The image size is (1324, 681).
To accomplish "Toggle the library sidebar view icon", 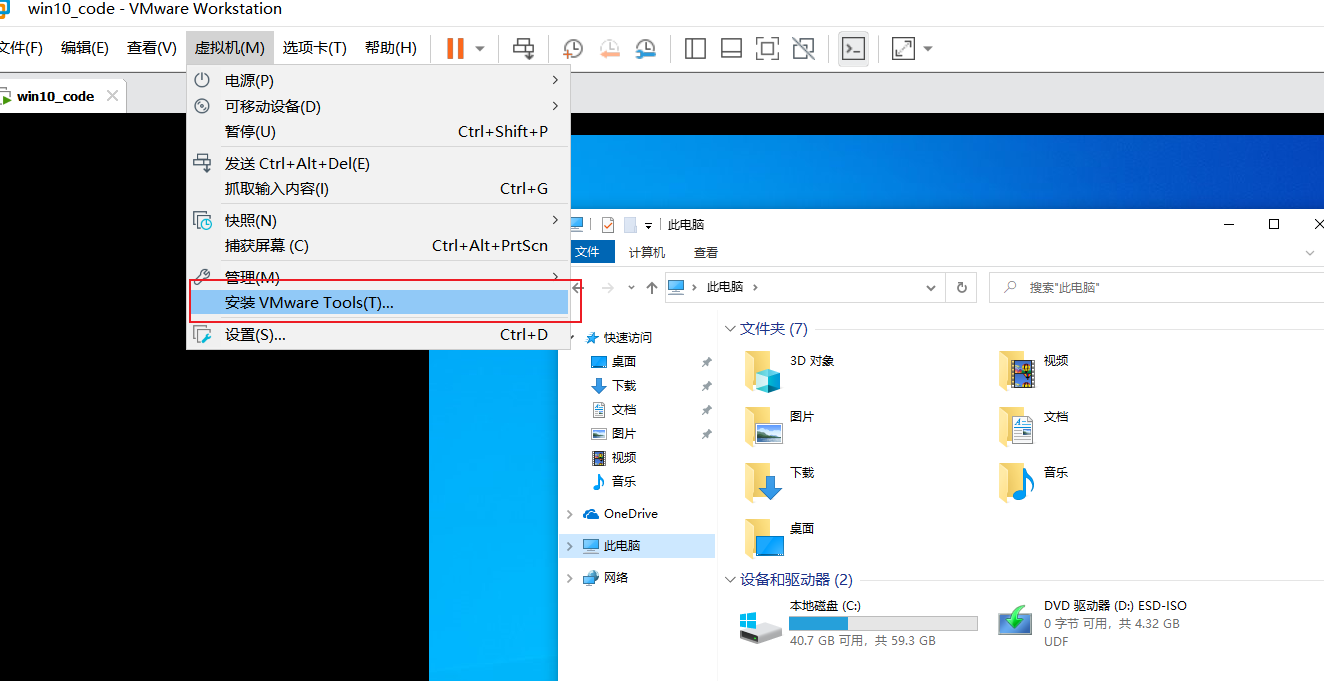I will 695,48.
